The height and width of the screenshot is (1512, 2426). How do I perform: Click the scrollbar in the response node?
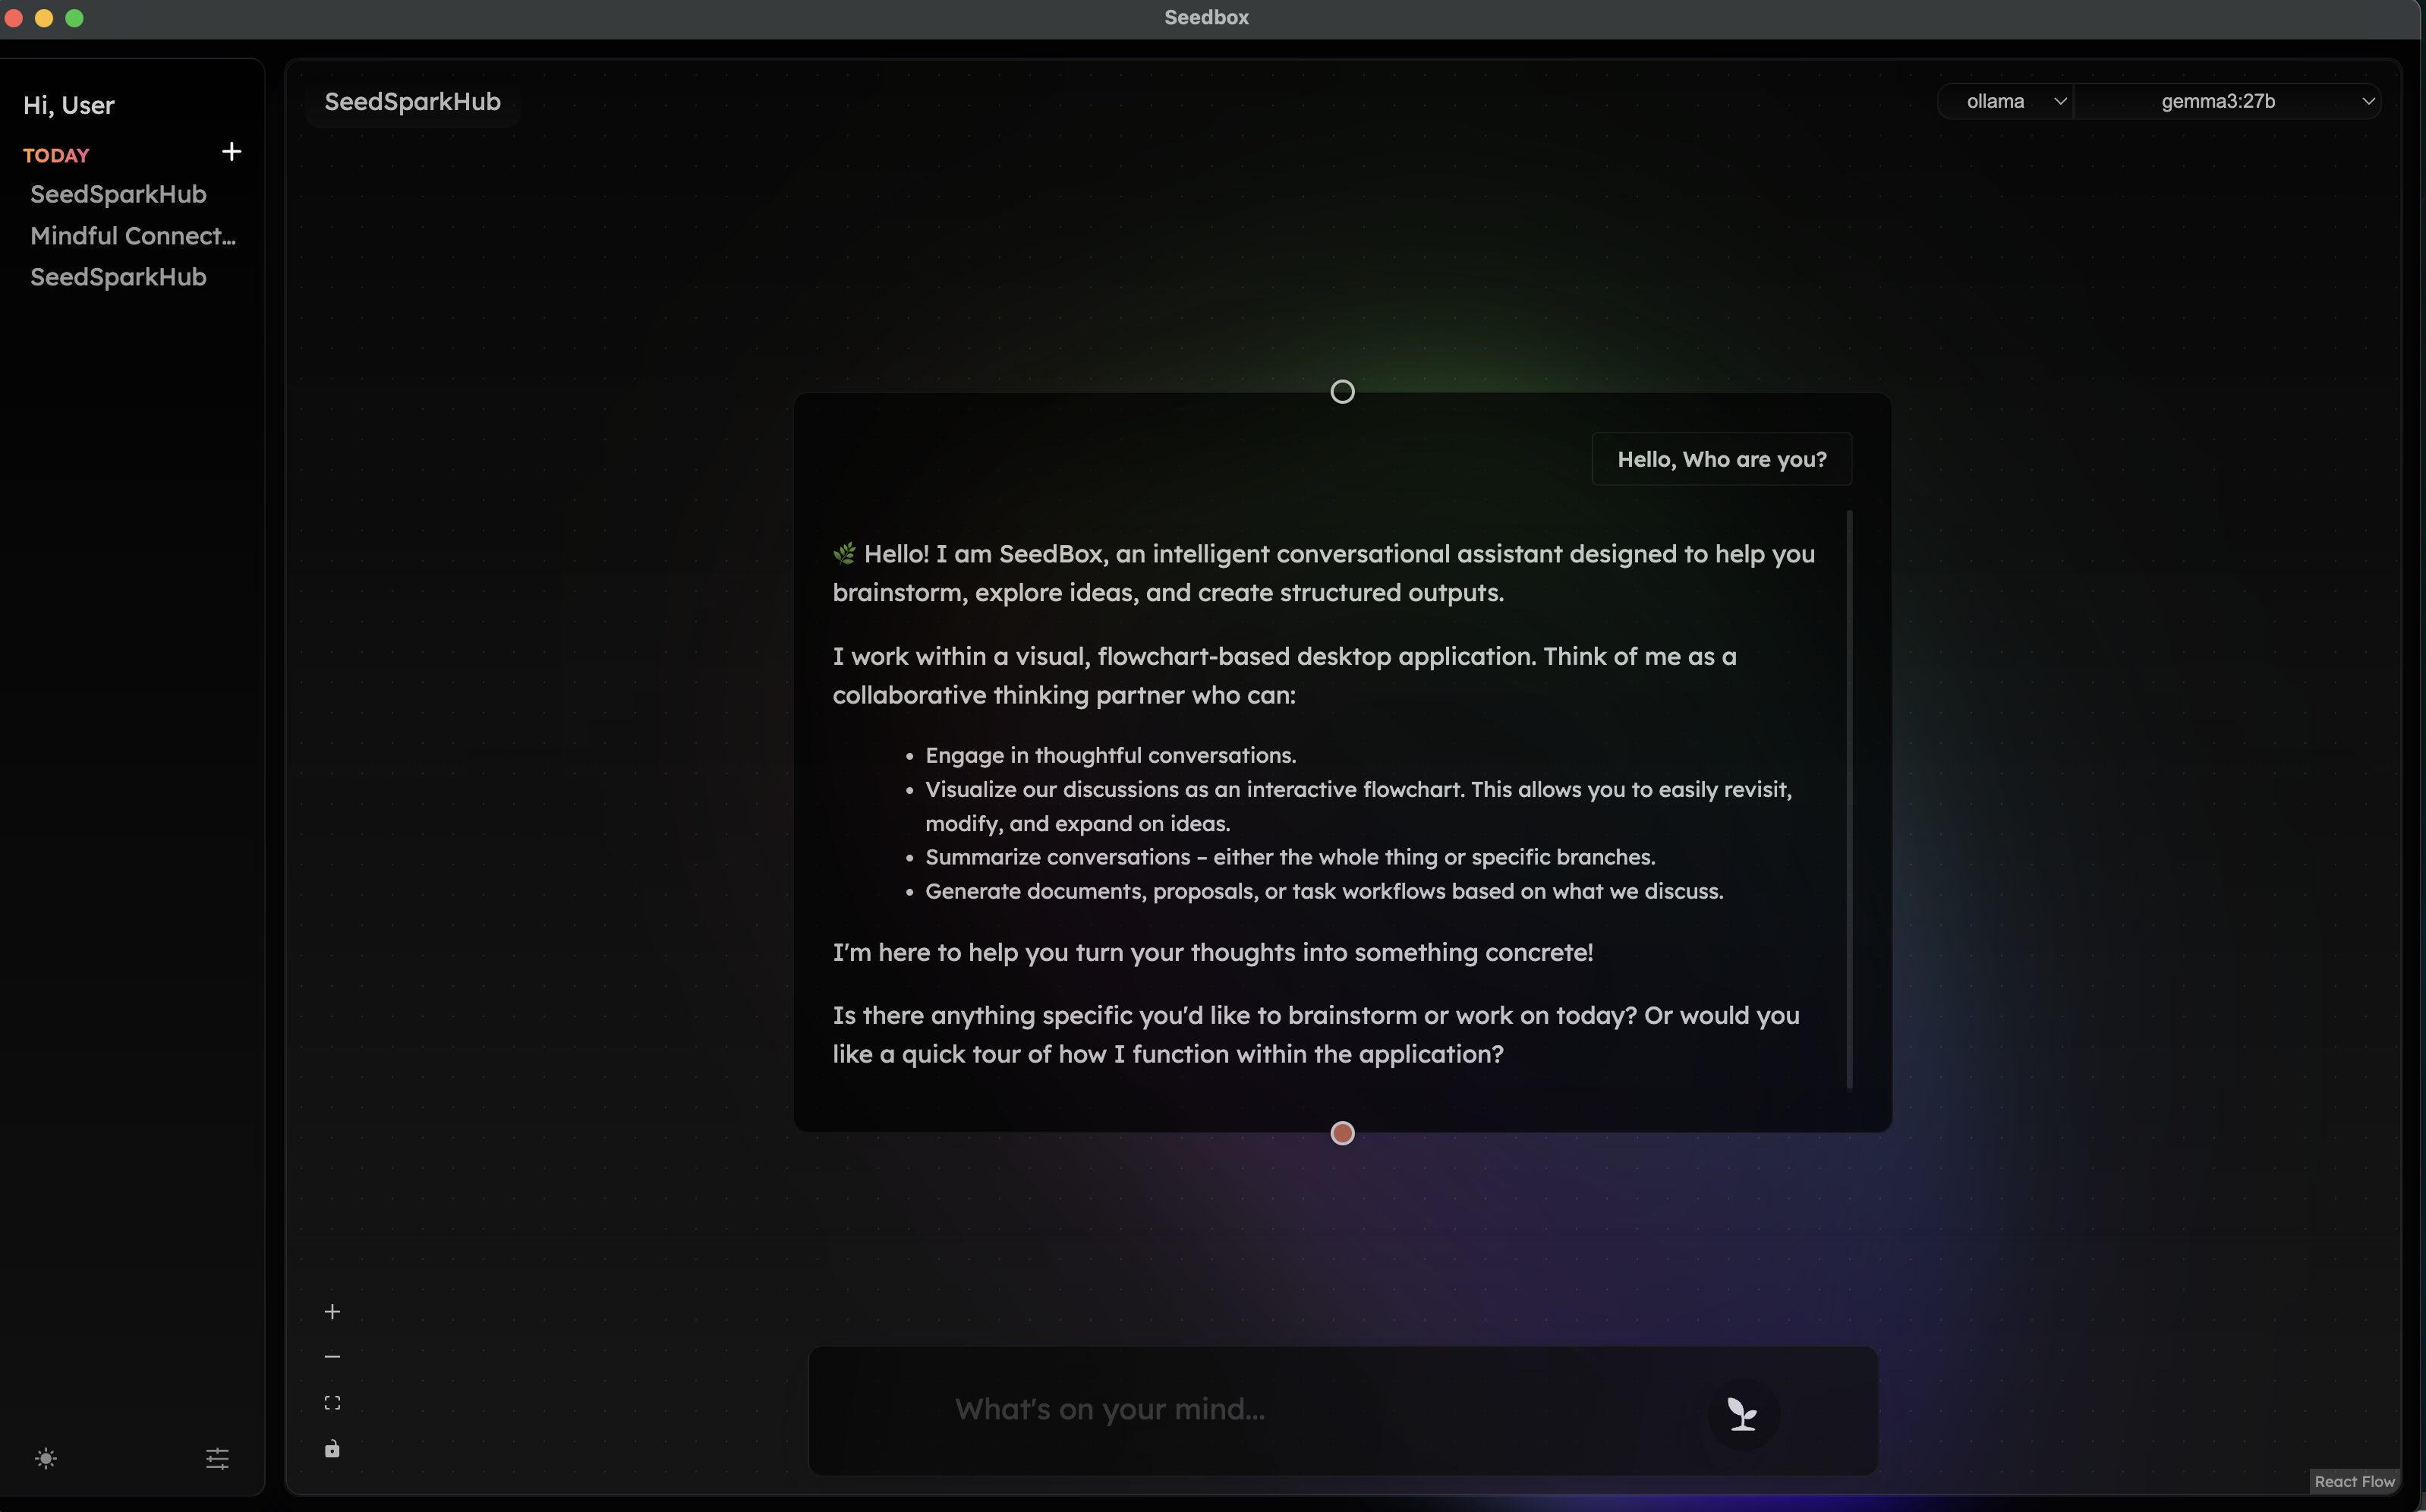pyautogui.click(x=1849, y=799)
